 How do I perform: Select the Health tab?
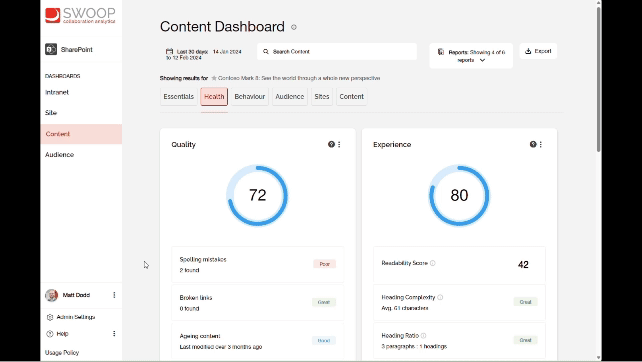(214, 97)
